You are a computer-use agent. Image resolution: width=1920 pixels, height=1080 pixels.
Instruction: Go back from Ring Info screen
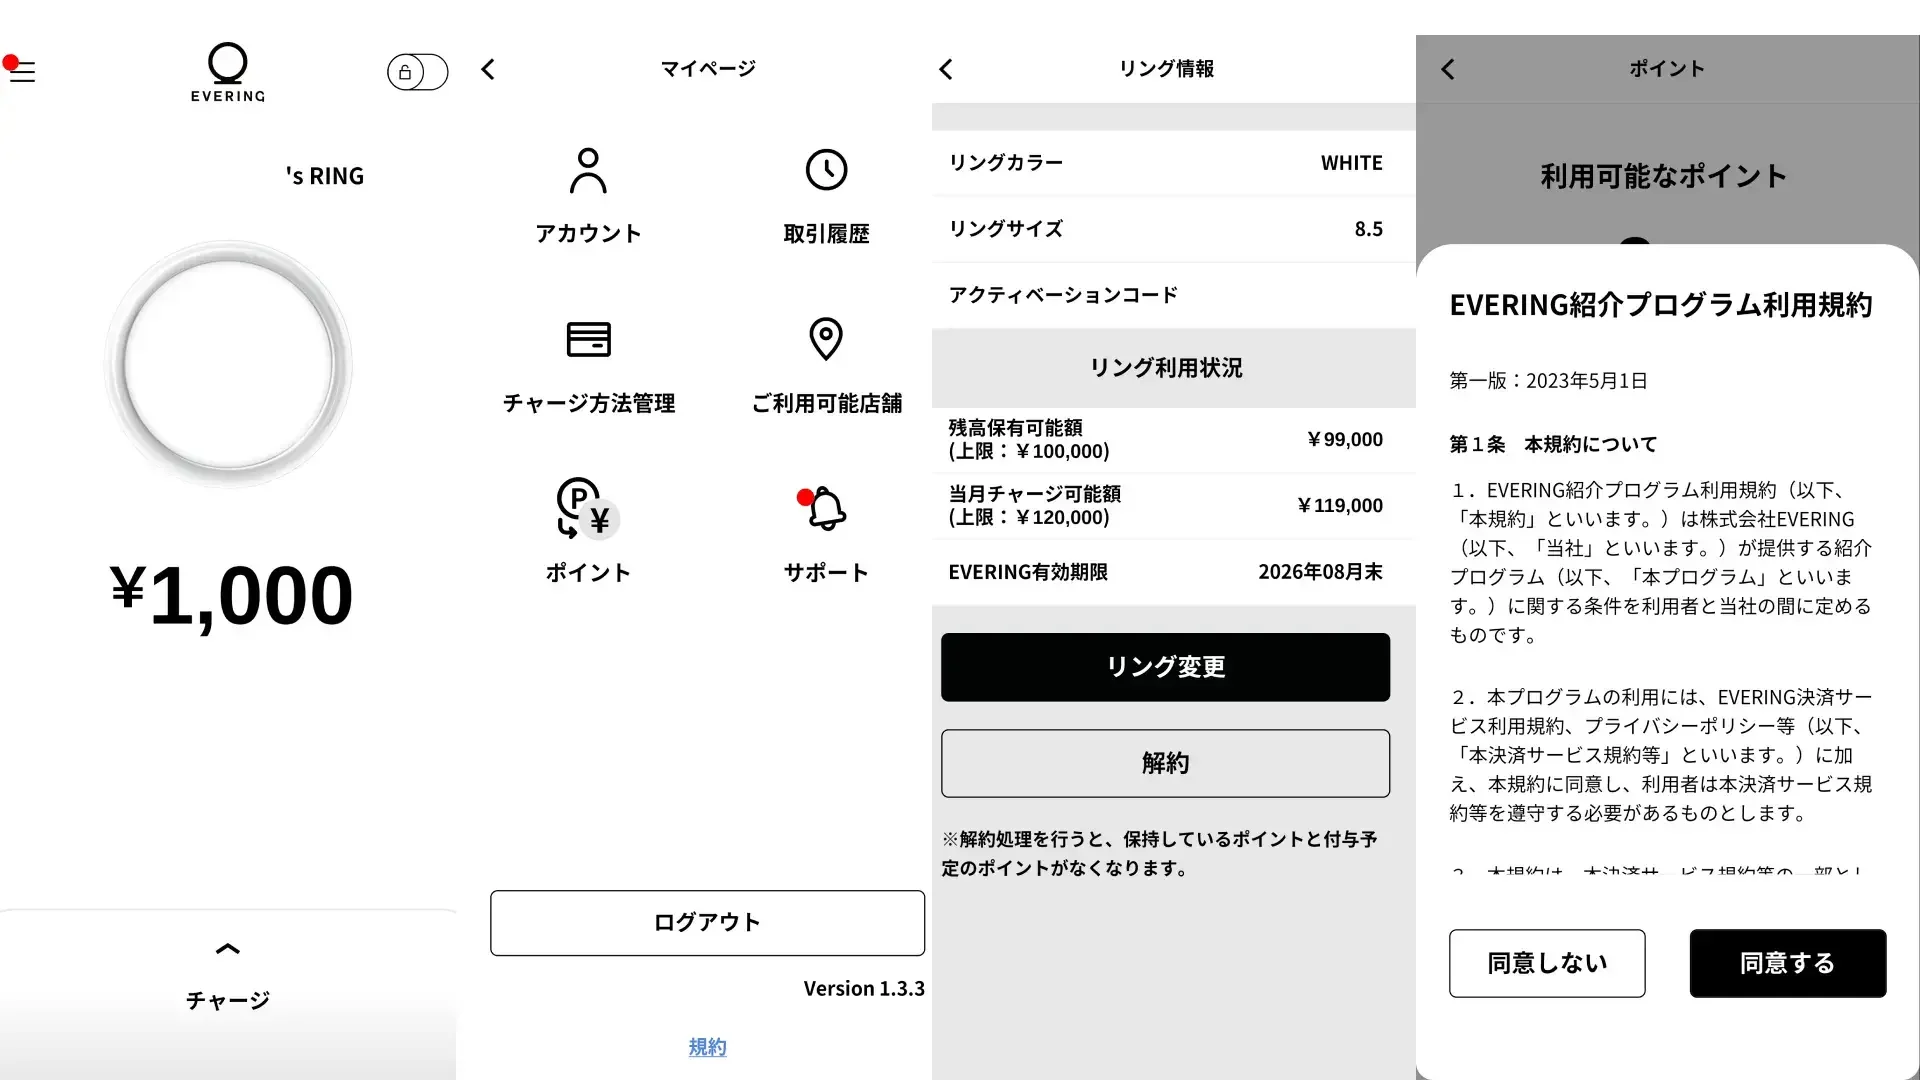click(x=946, y=69)
